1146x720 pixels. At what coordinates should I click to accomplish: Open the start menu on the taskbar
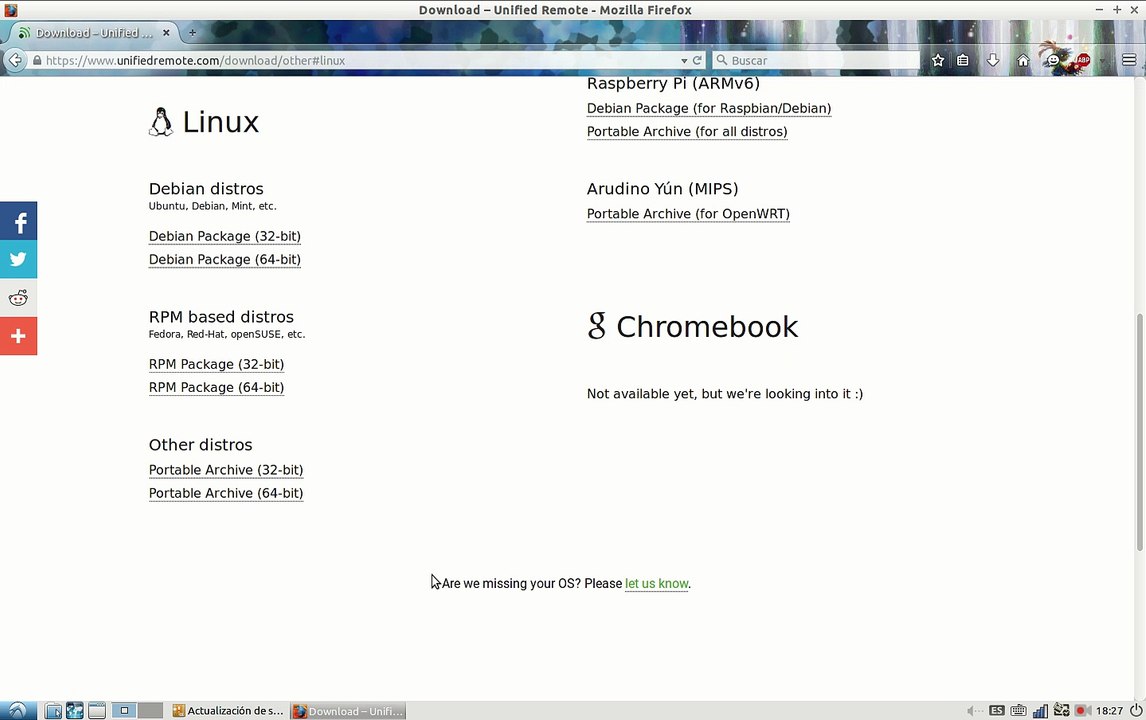pyautogui.click(x=18, y=710)
